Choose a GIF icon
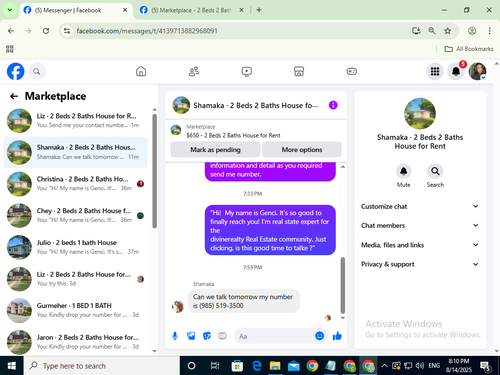The height and width of the screenshot is (375, 500). pyautogui.click(x=222, y=336)
